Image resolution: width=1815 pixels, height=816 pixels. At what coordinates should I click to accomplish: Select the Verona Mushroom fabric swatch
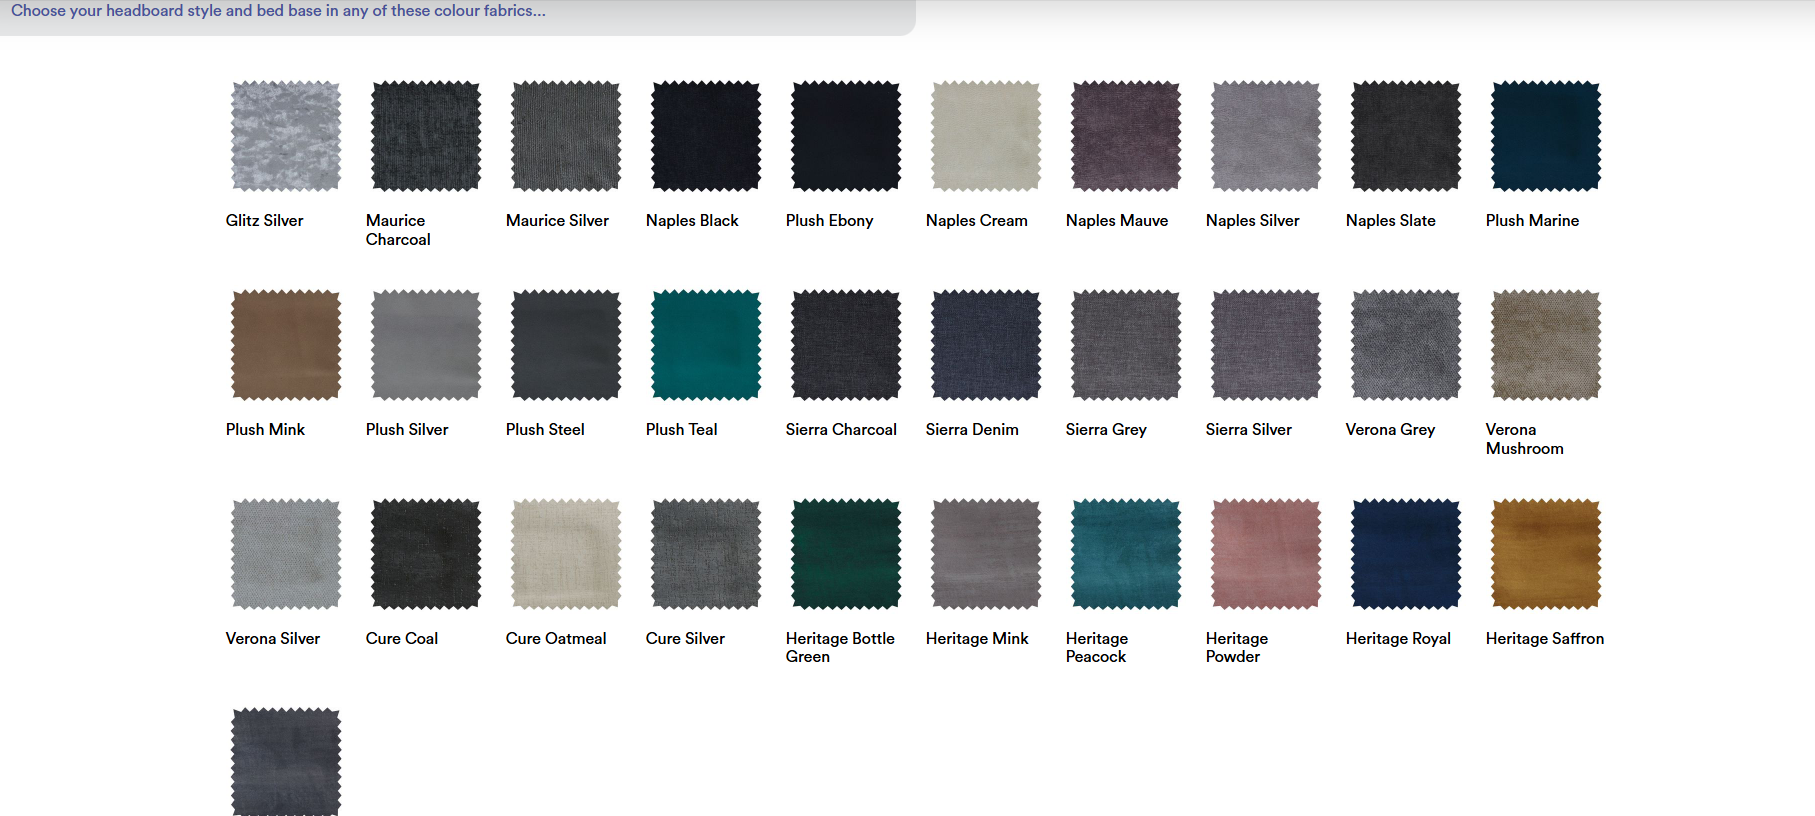[x=1546, y=345]
